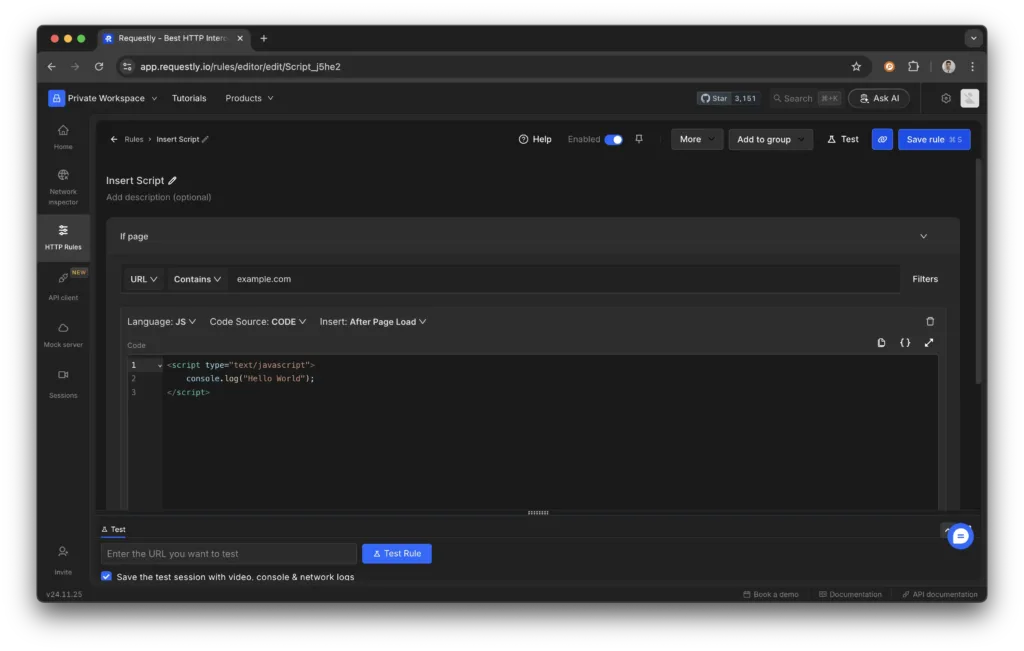Screen dimensions: 1024x651
Task: Open the settings gear icon in header
Action: tap(946, 98)
